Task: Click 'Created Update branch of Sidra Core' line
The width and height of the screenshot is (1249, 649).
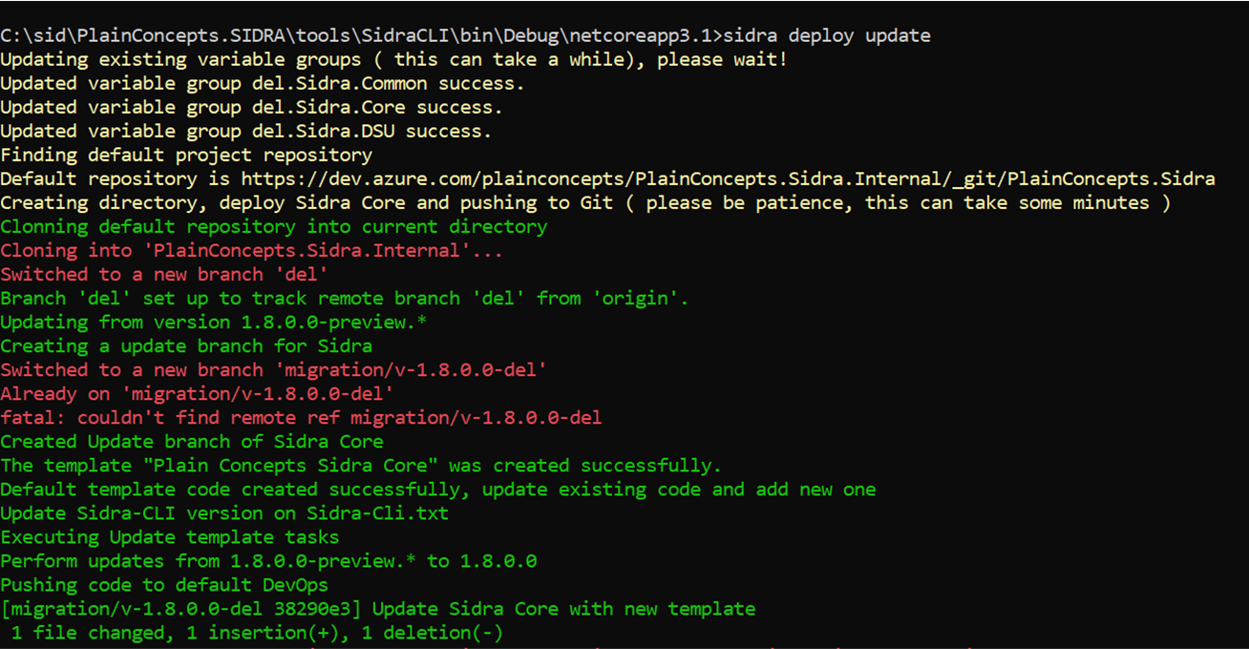Action: [x=191, y=442]
